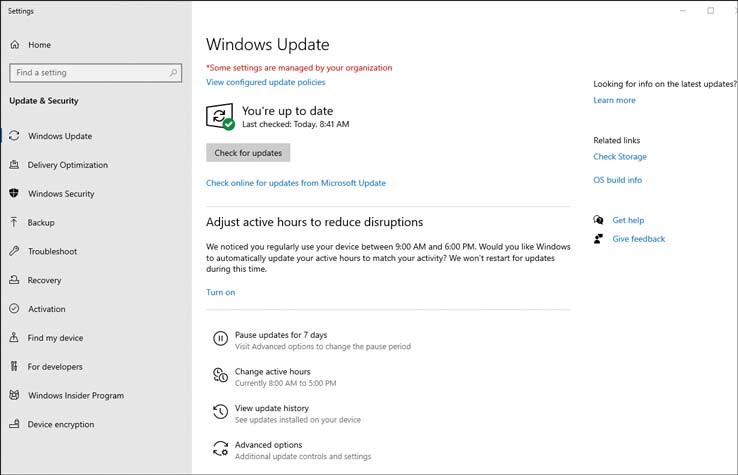
Task: Click the Find a setting search box
Action: tap(96, 72)
